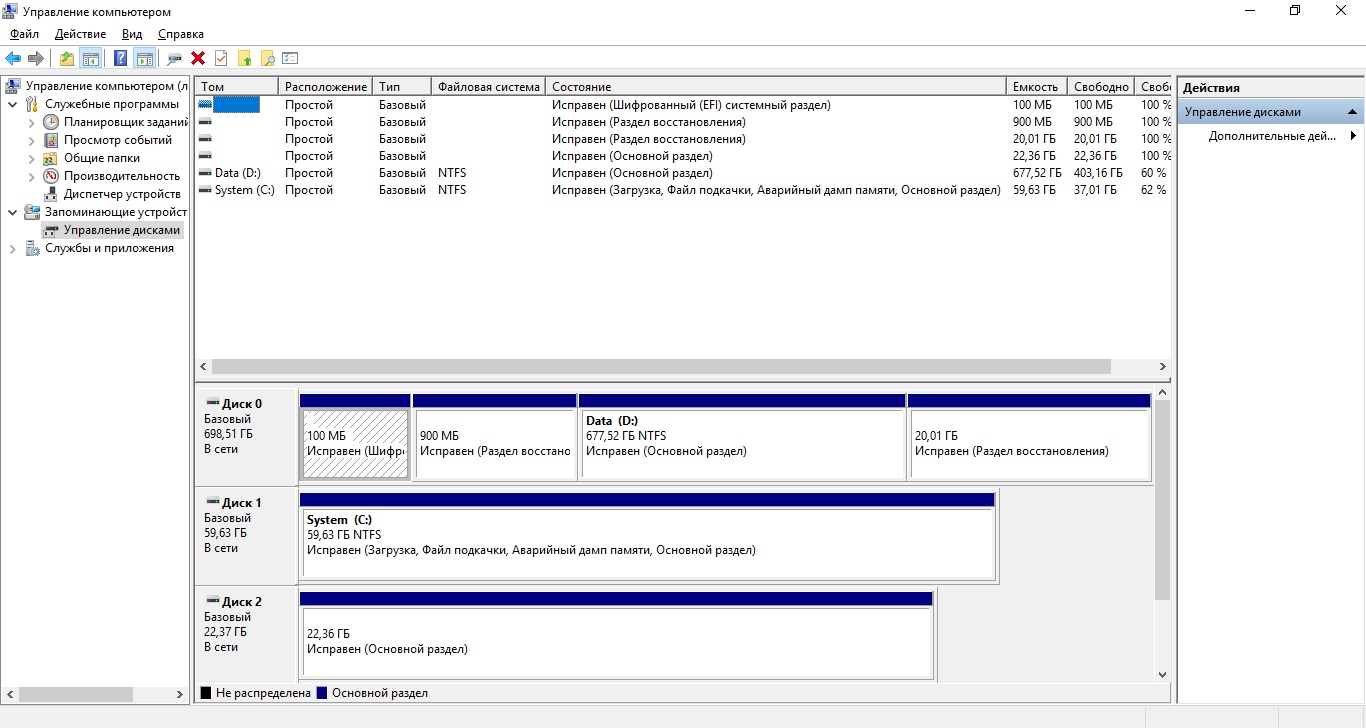The height and width of the screenshot is (728, 1366).
Task: Sort volumes by the Том column header
Action: [237, 87]
